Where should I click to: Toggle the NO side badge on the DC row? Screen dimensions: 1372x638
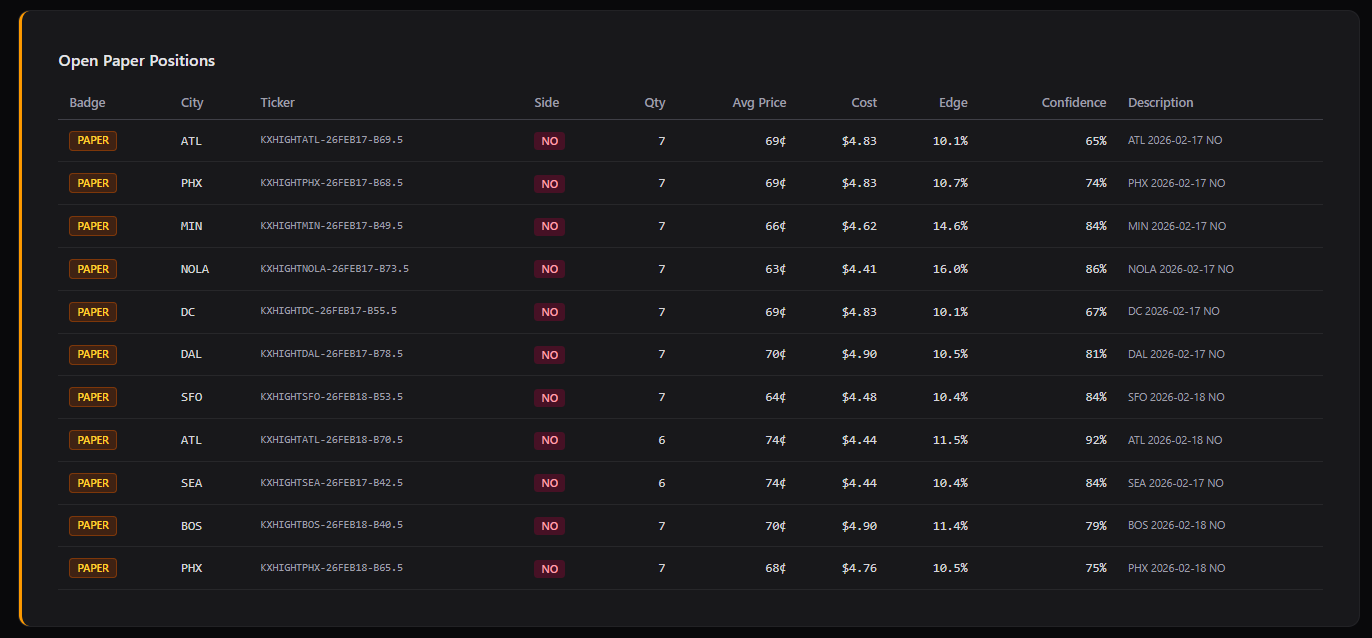coord(549,312)
